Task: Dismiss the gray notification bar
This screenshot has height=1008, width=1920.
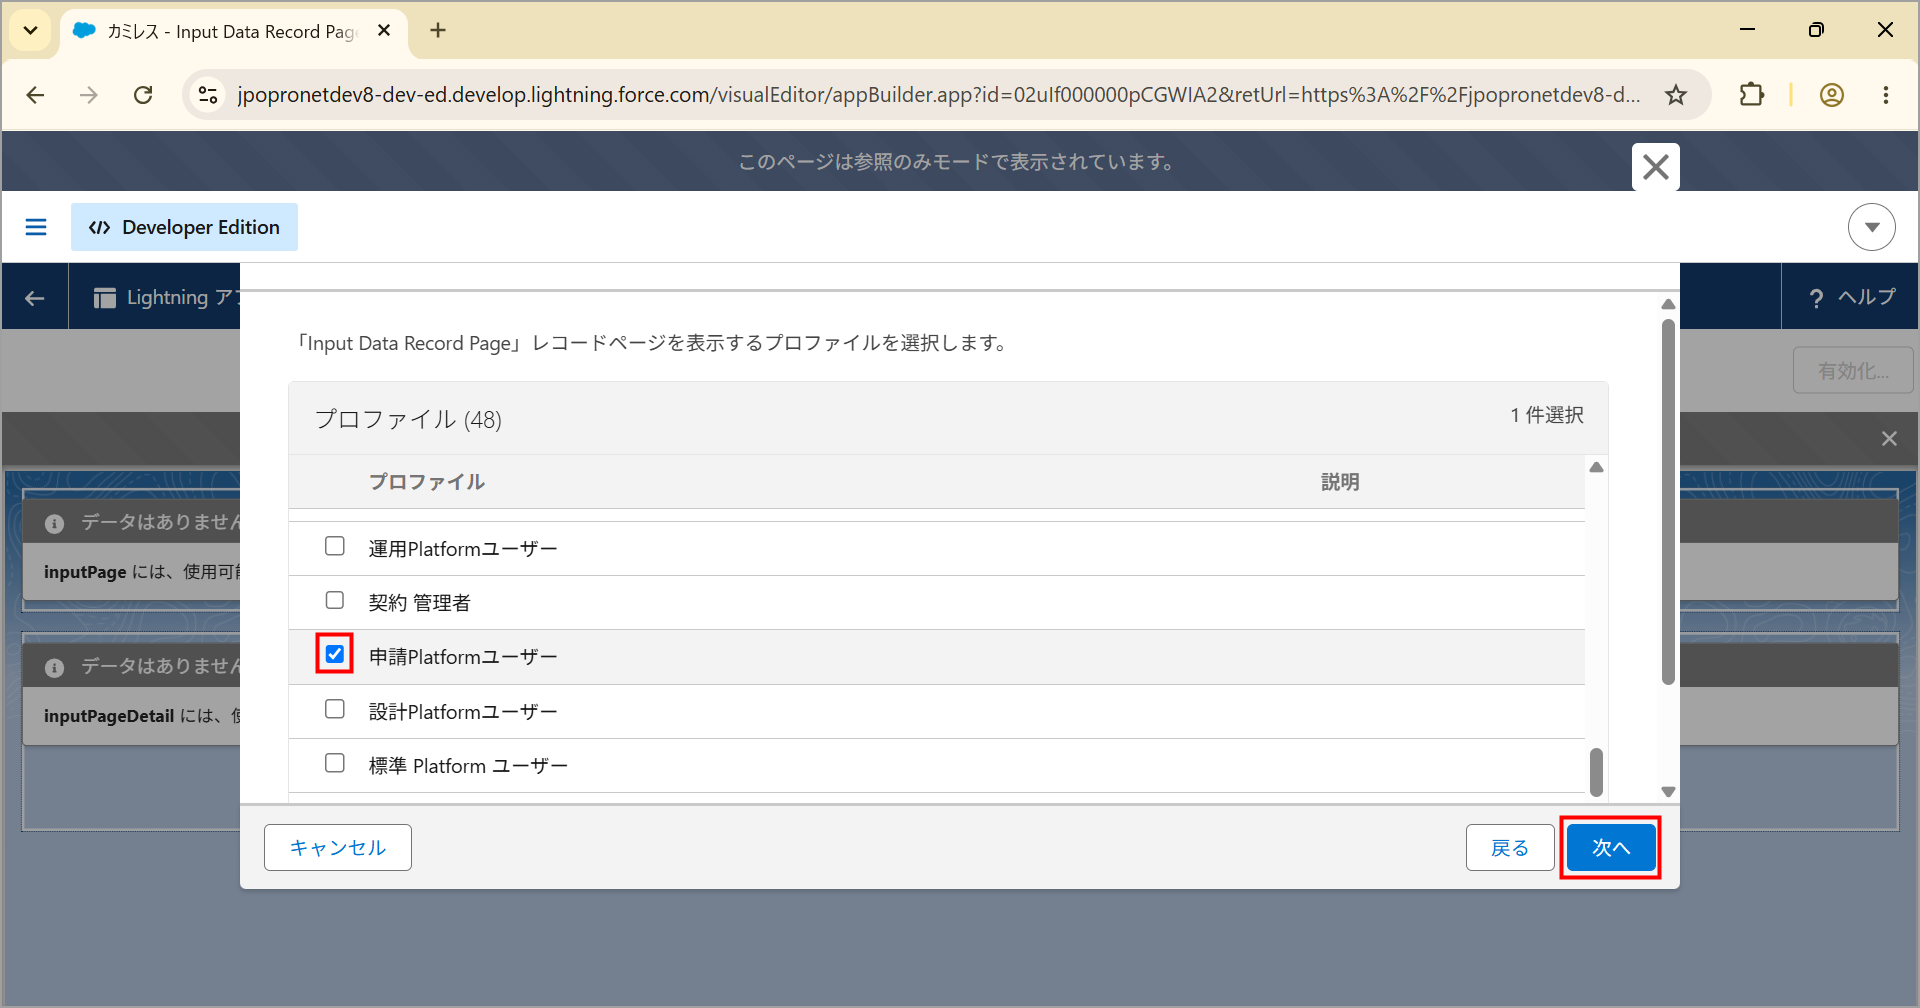Action: 1889,439
